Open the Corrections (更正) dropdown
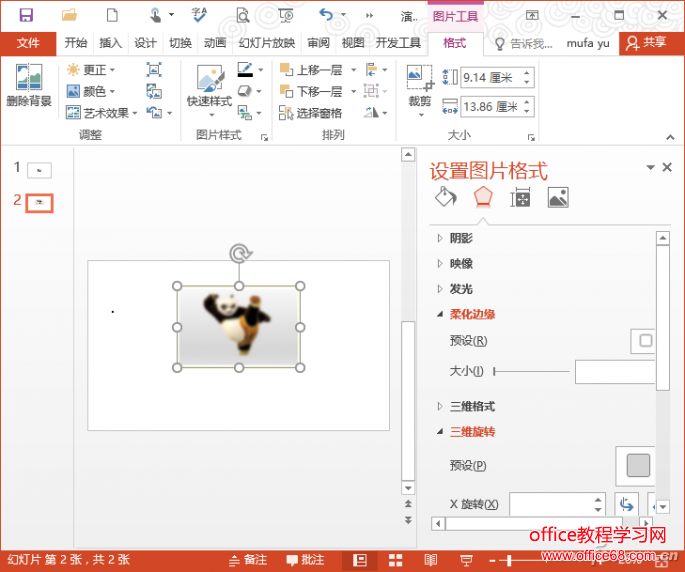The width and height of the screenshot is (685, 572). tap(90, 70)
